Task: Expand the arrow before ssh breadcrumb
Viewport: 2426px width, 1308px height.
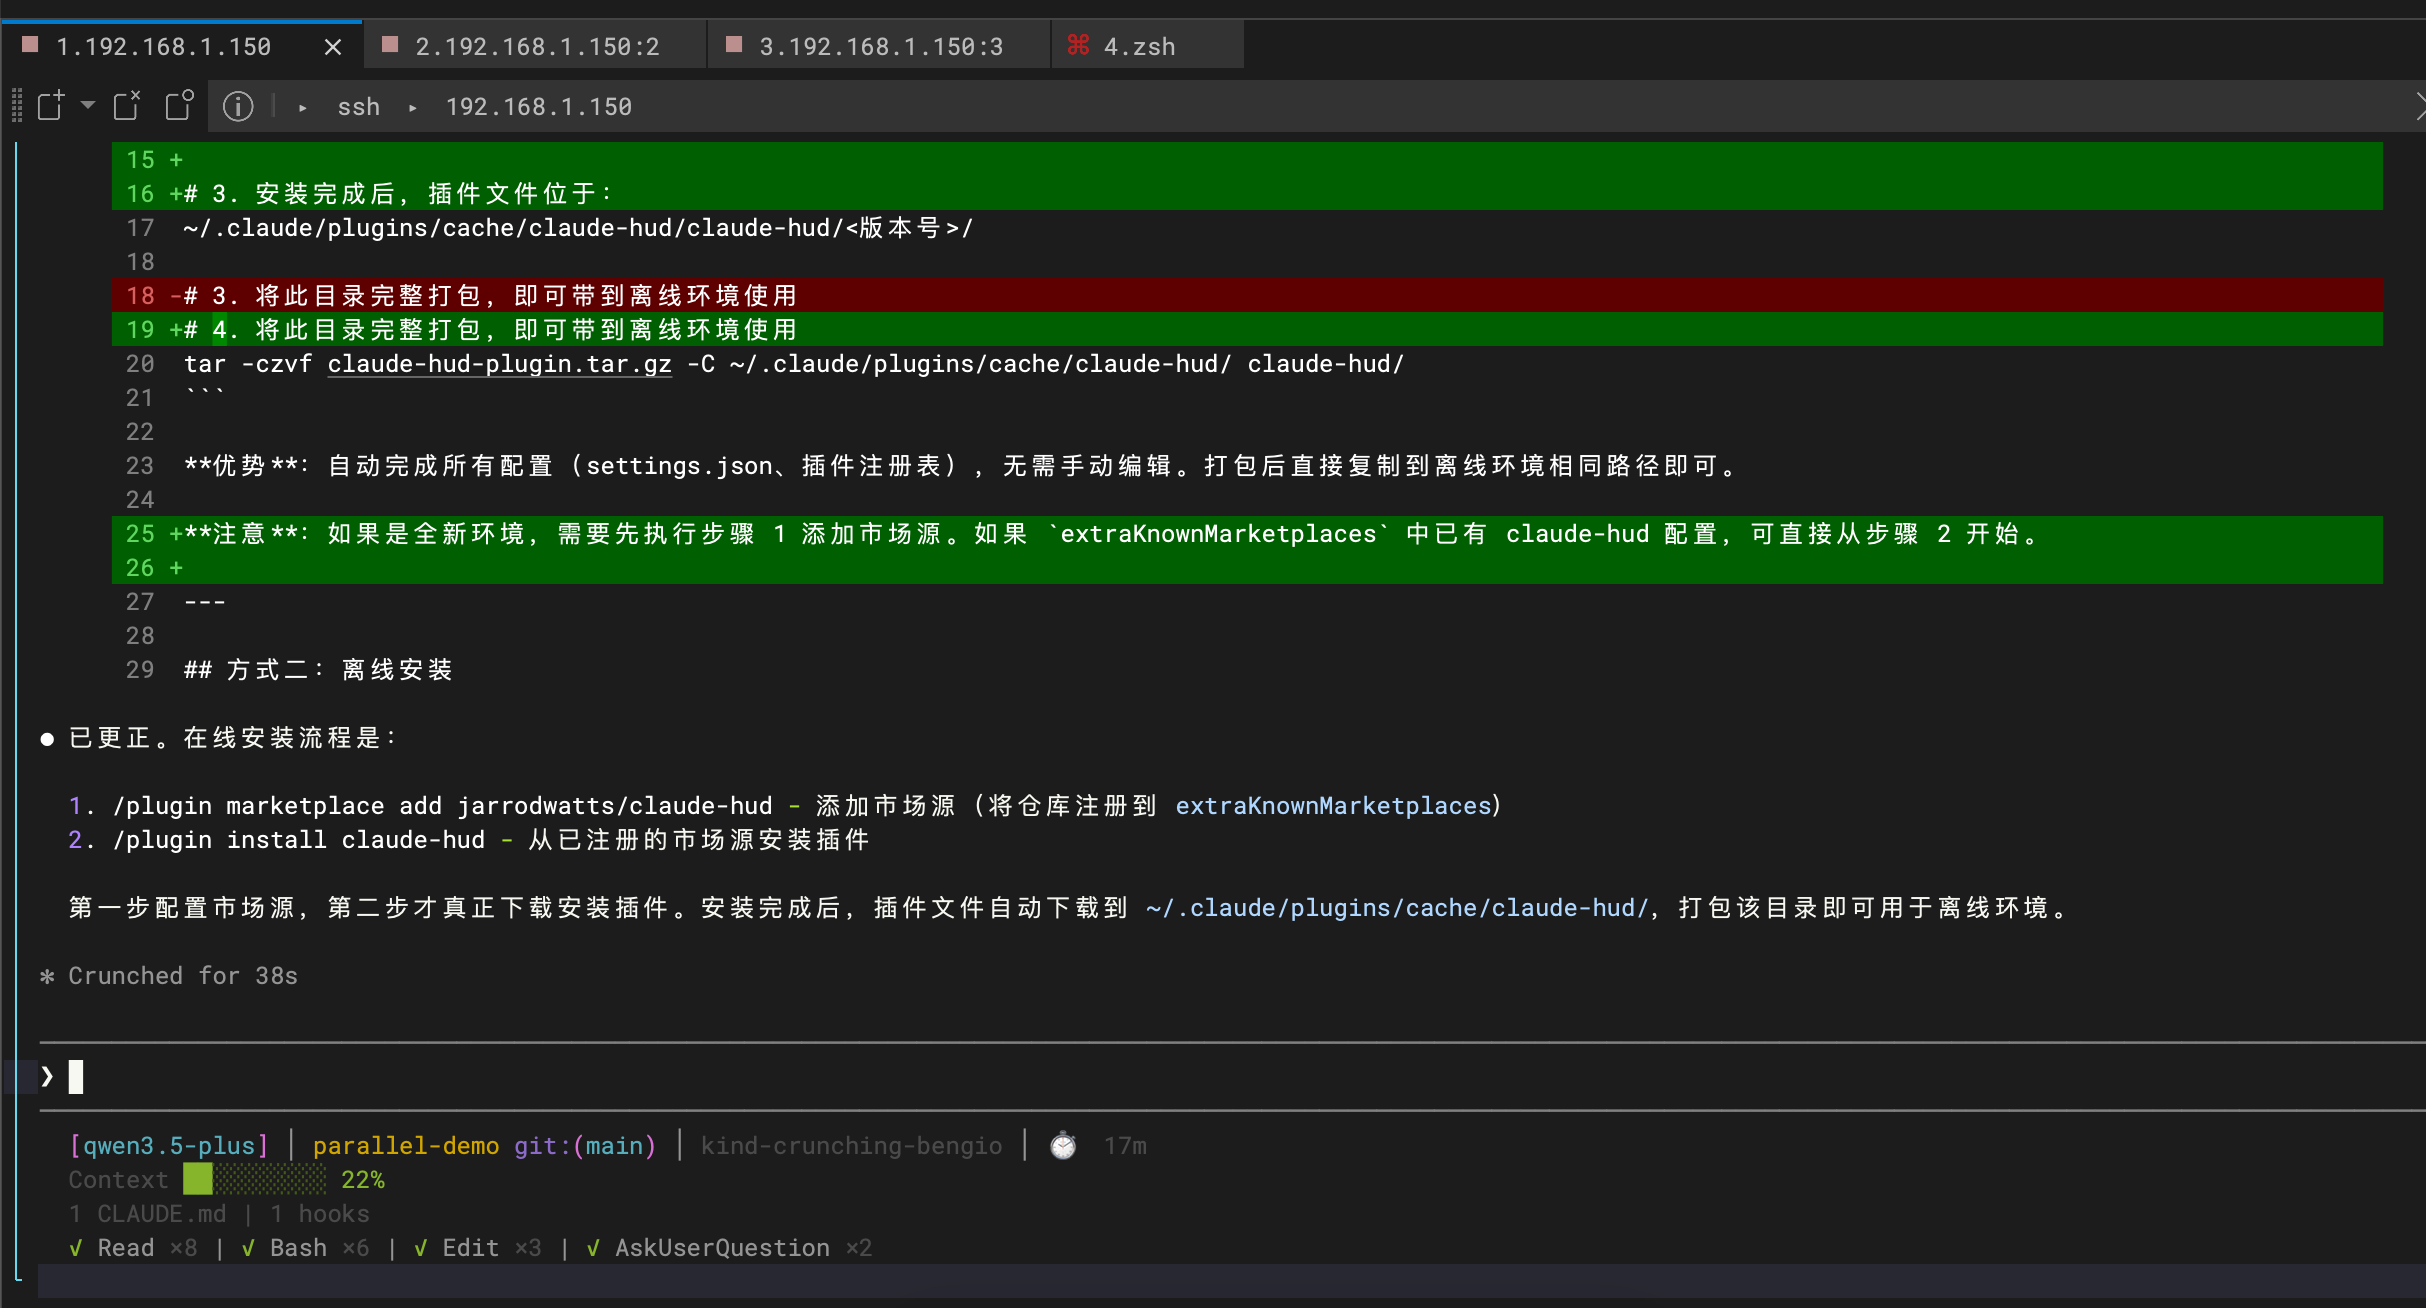Action: tap(302, 107)
